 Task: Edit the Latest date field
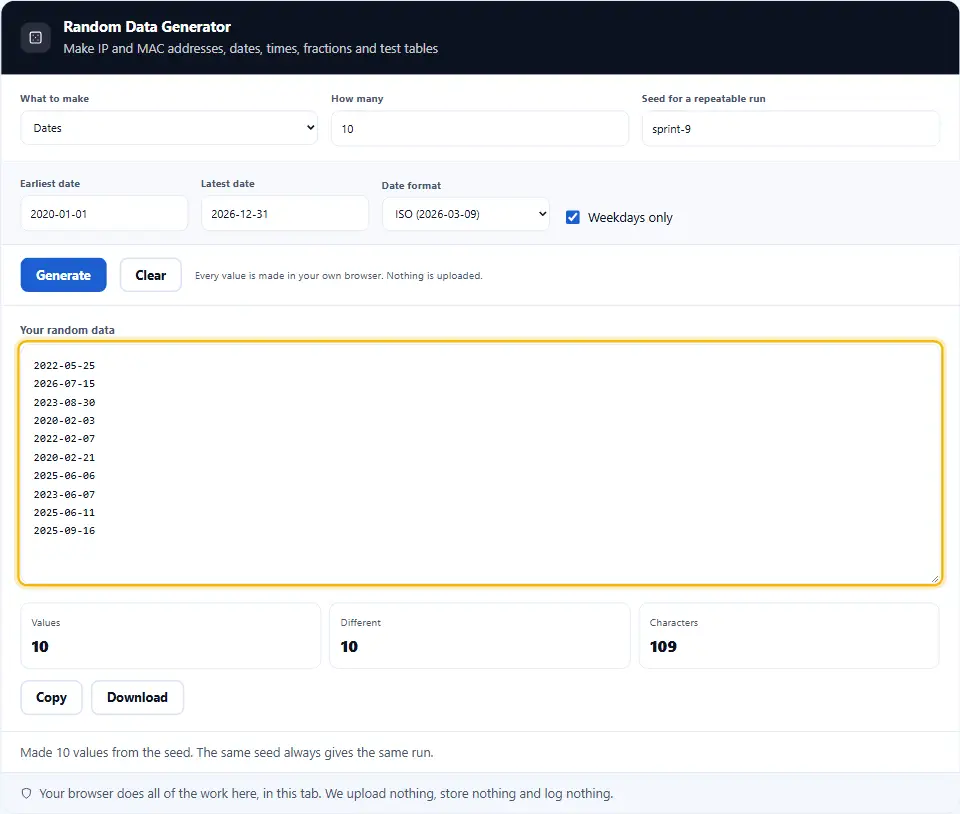pyautogui.click(x=285, y=214)
